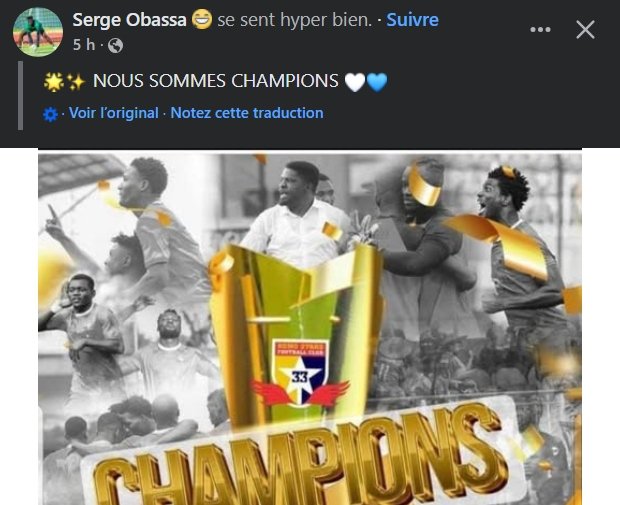Select 'Notez cette traduction' link
This screenshot has height=505, width=620.
coord(247,113)
